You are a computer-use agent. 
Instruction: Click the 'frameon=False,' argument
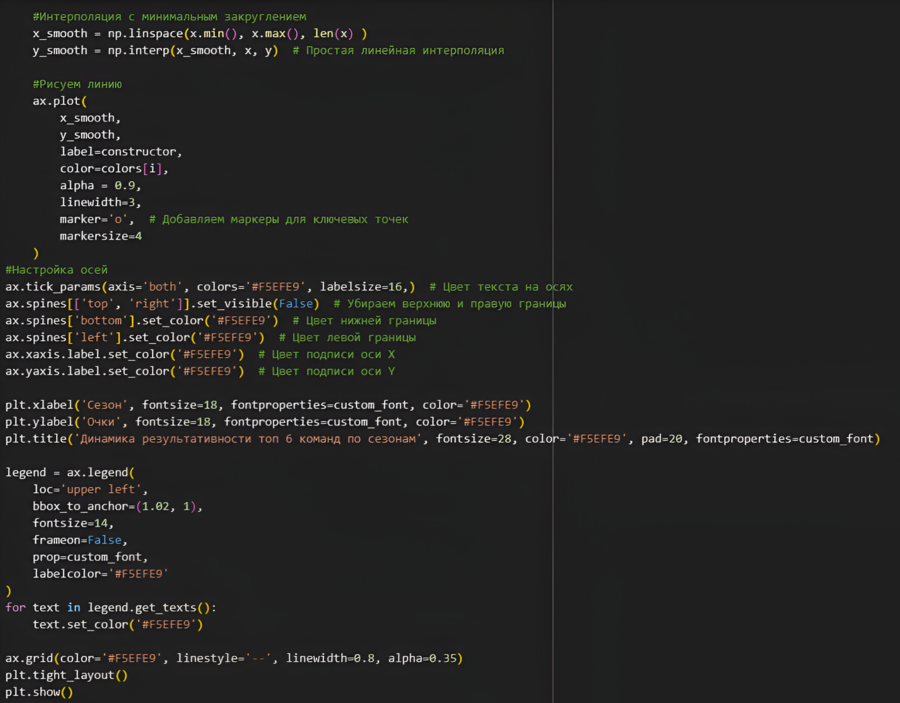[80, 540]
